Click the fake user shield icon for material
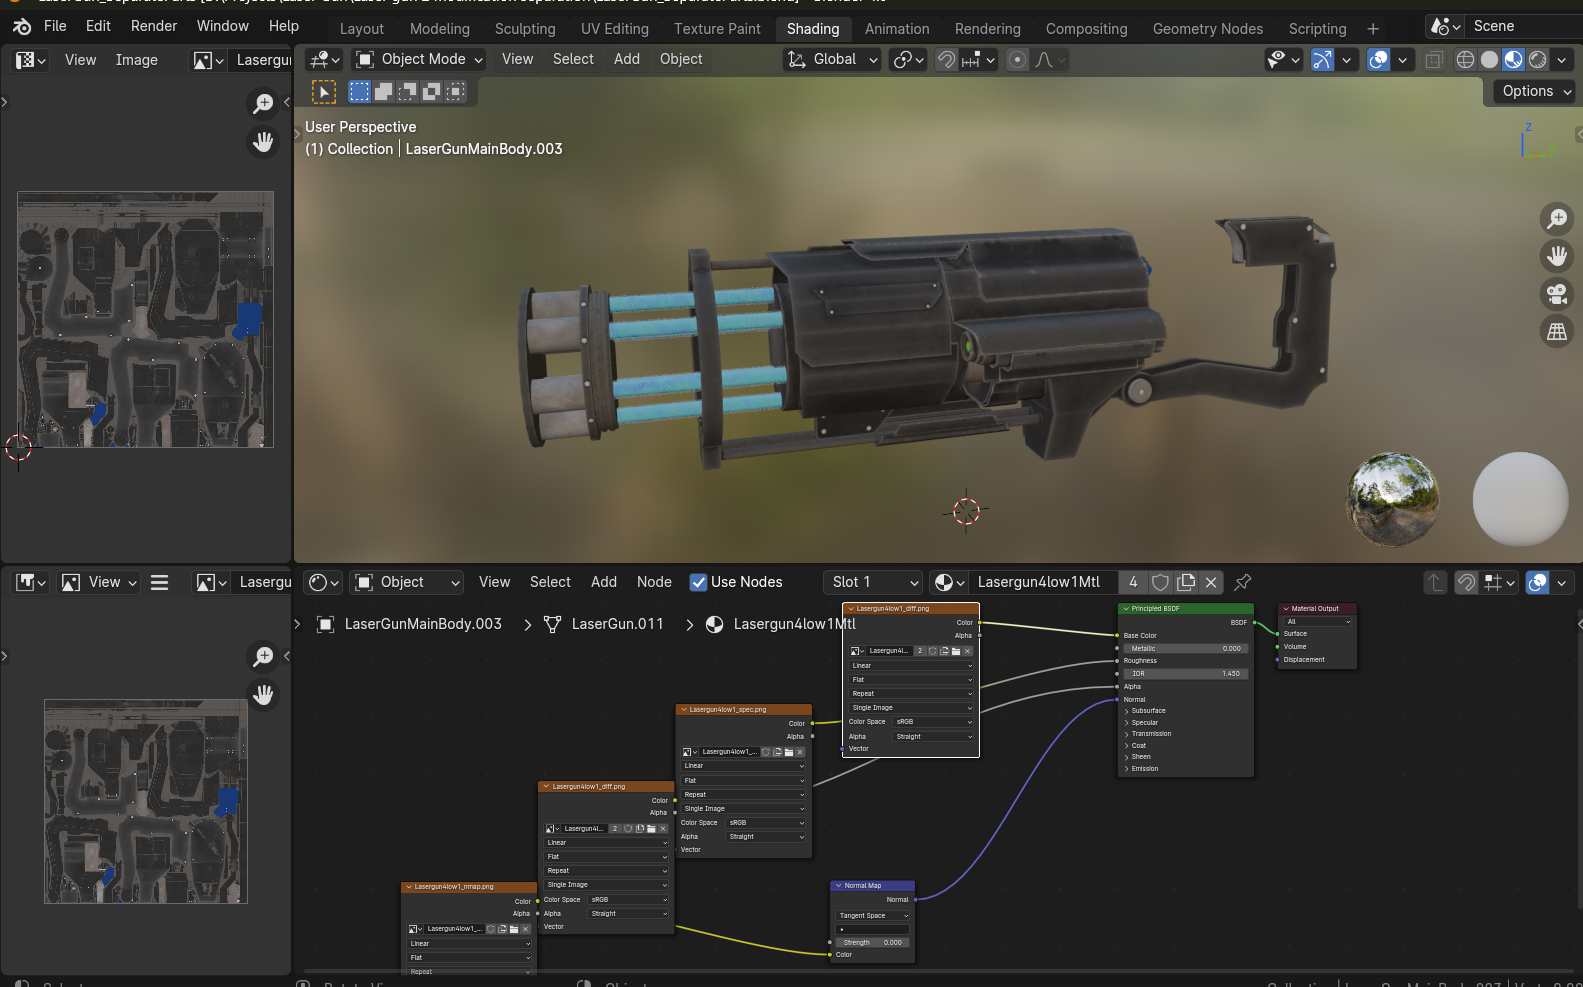1583x987 pixels. click(x=1160, y=582)
